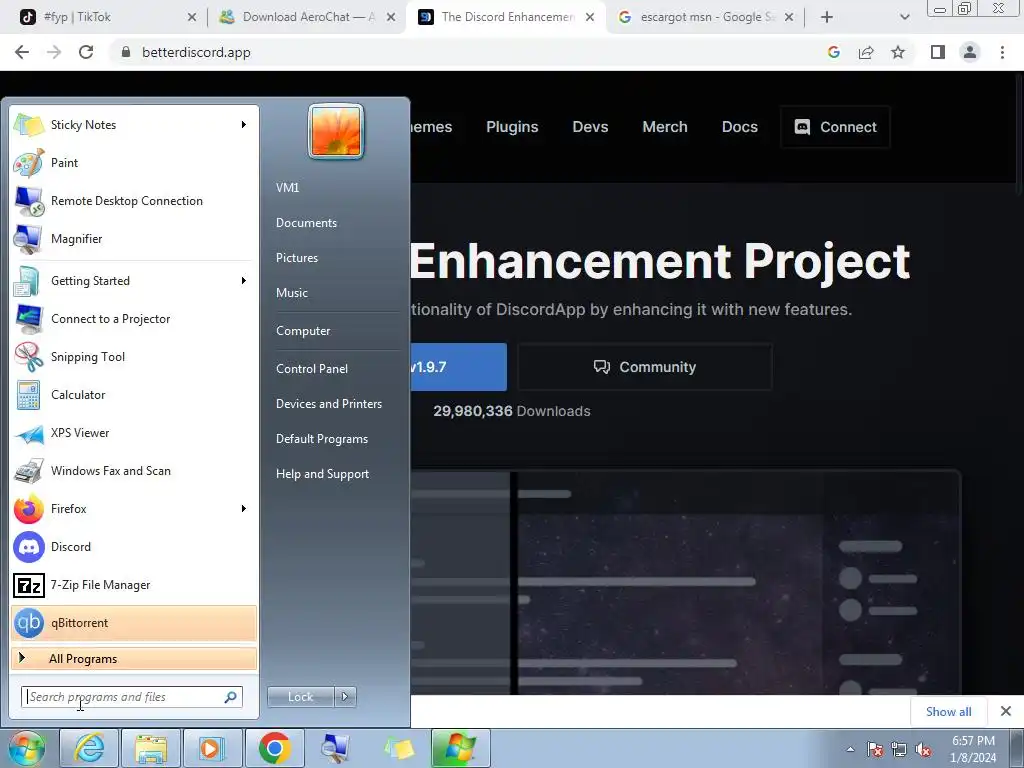Open Chrome tab search dropdown
The width and height of the screenshot is (1024, 768).
[x=904, y=17]
